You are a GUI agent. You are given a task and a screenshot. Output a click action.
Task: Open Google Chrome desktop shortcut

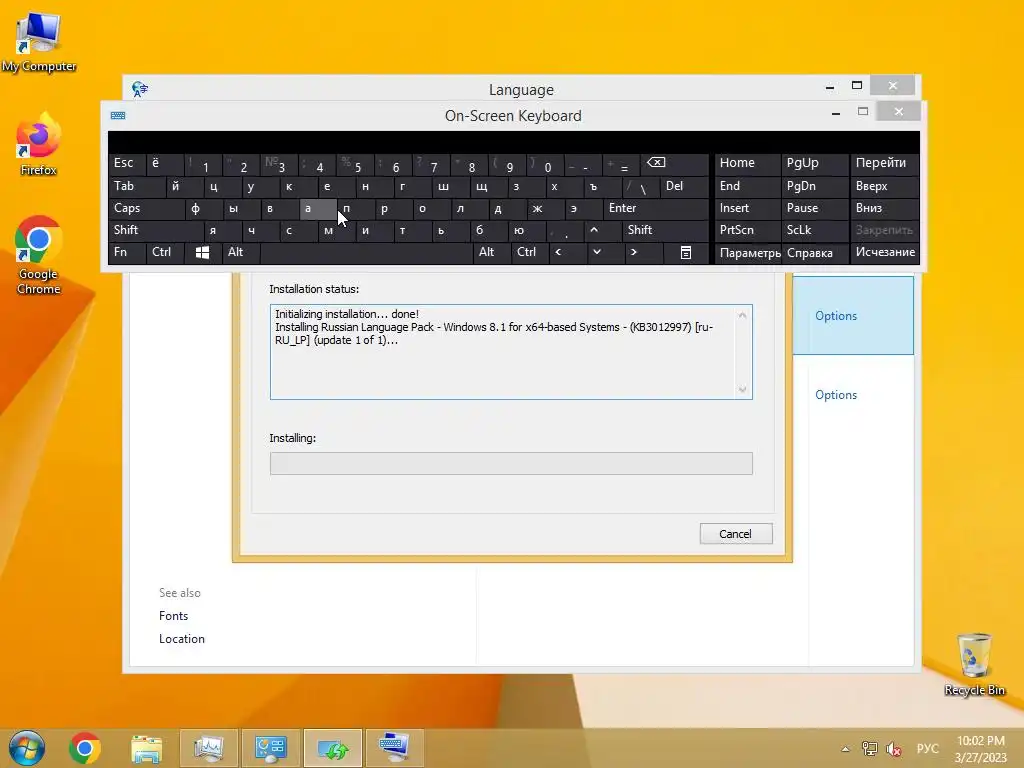[x=39, y=255]
